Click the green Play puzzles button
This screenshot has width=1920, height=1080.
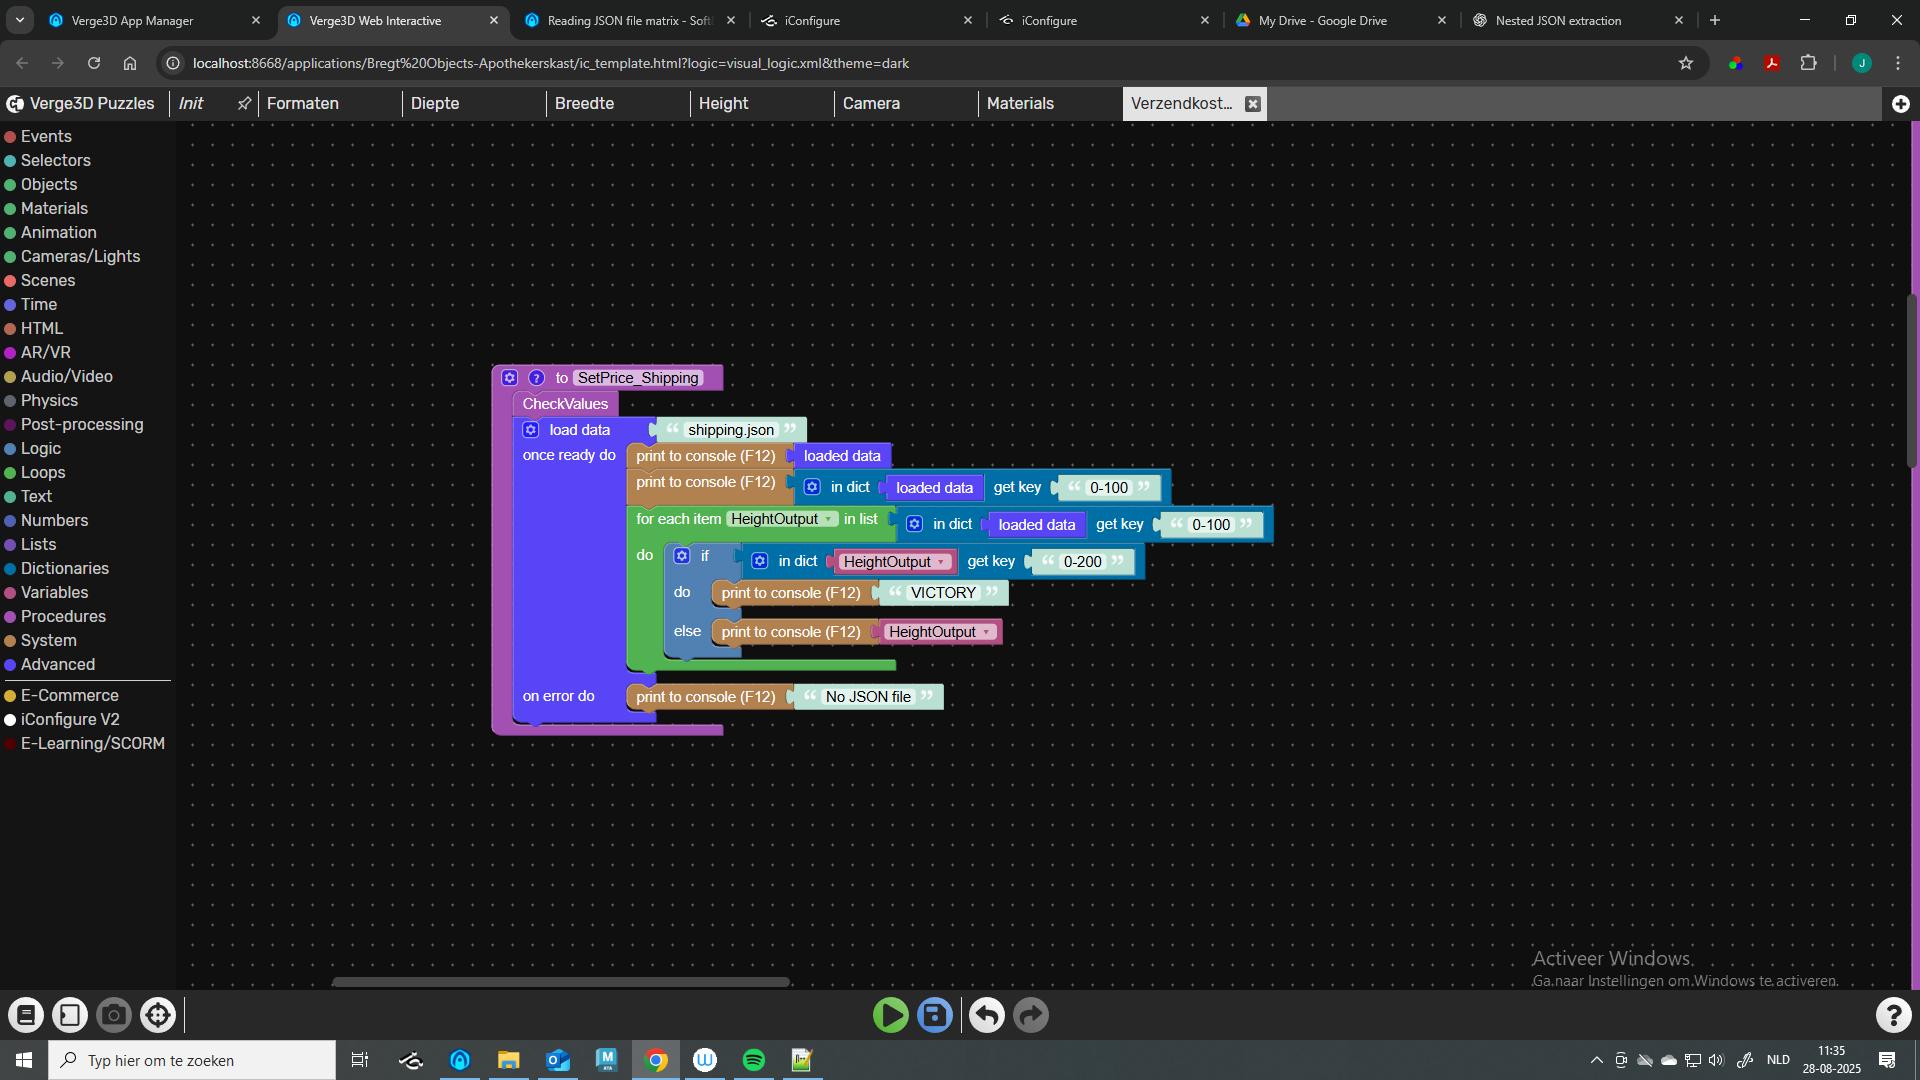point(890,1015)
